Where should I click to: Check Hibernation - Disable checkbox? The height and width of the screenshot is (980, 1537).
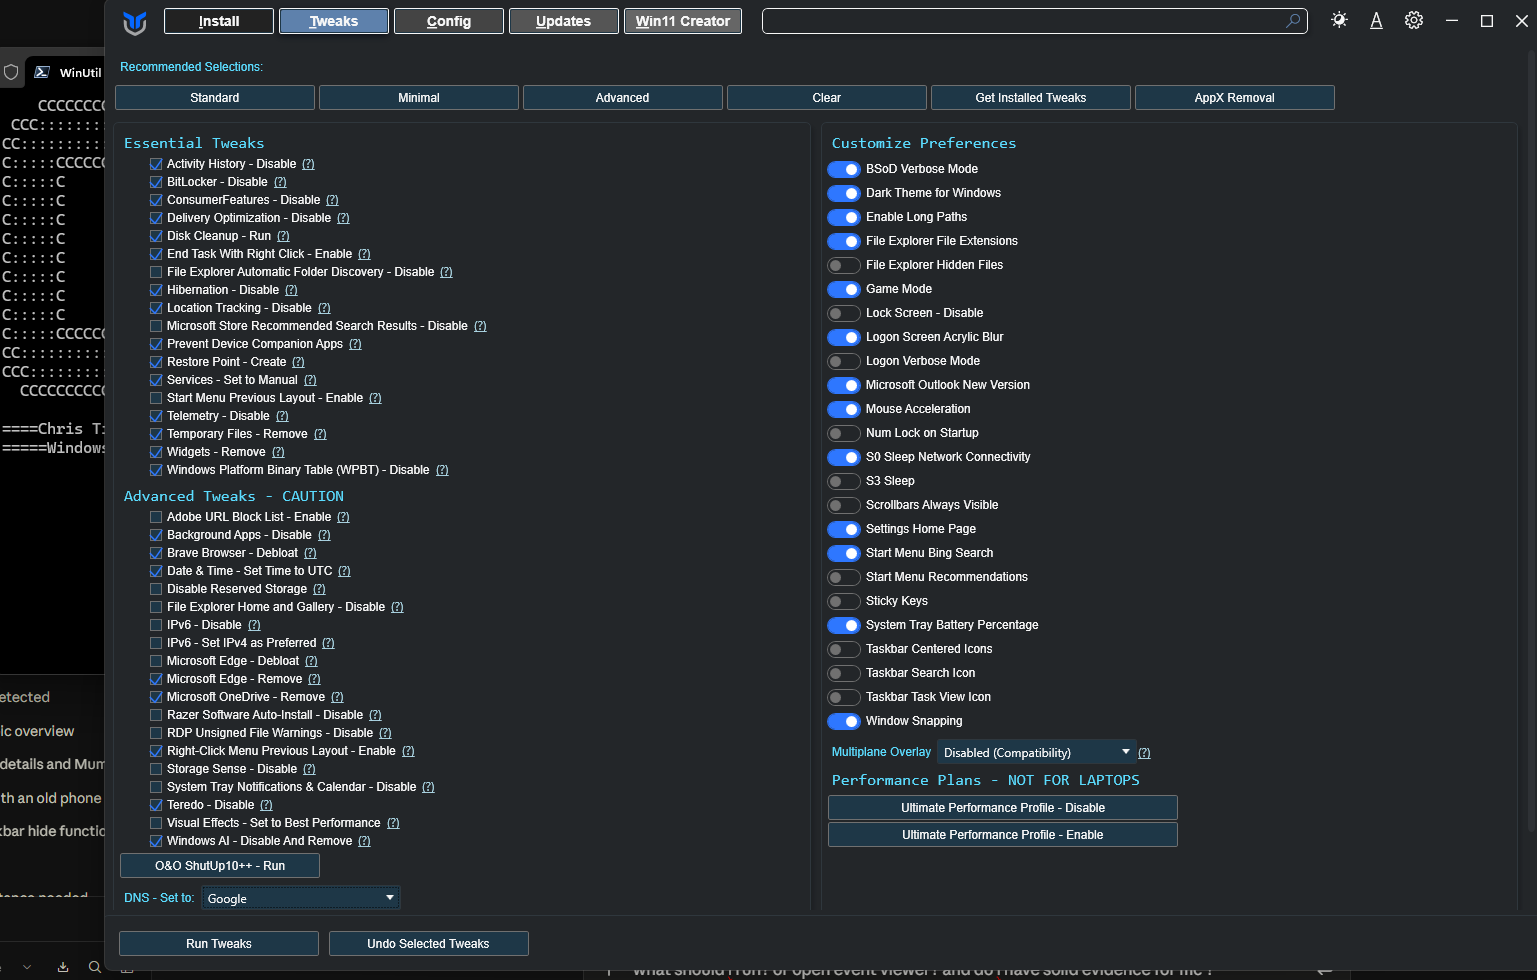(x=156, y=290)
